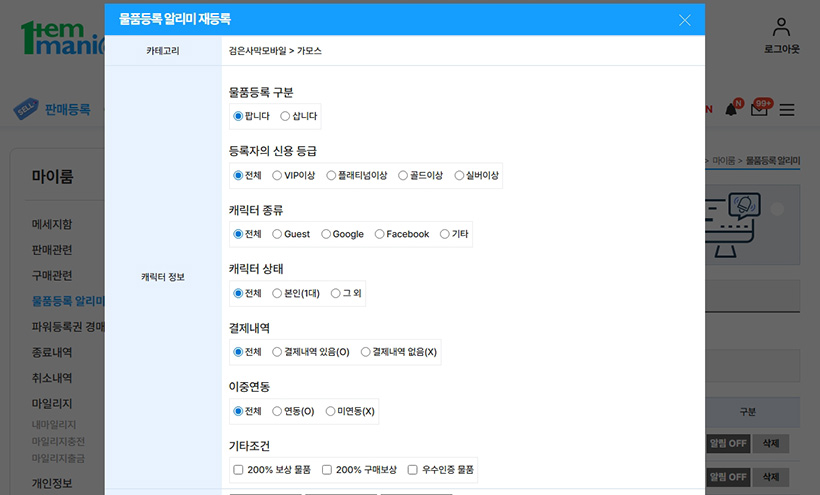Viewport: 820px width, 495px height.
Task: Click the SELL tag icon beside 판매등록
Action: (26, 110)
